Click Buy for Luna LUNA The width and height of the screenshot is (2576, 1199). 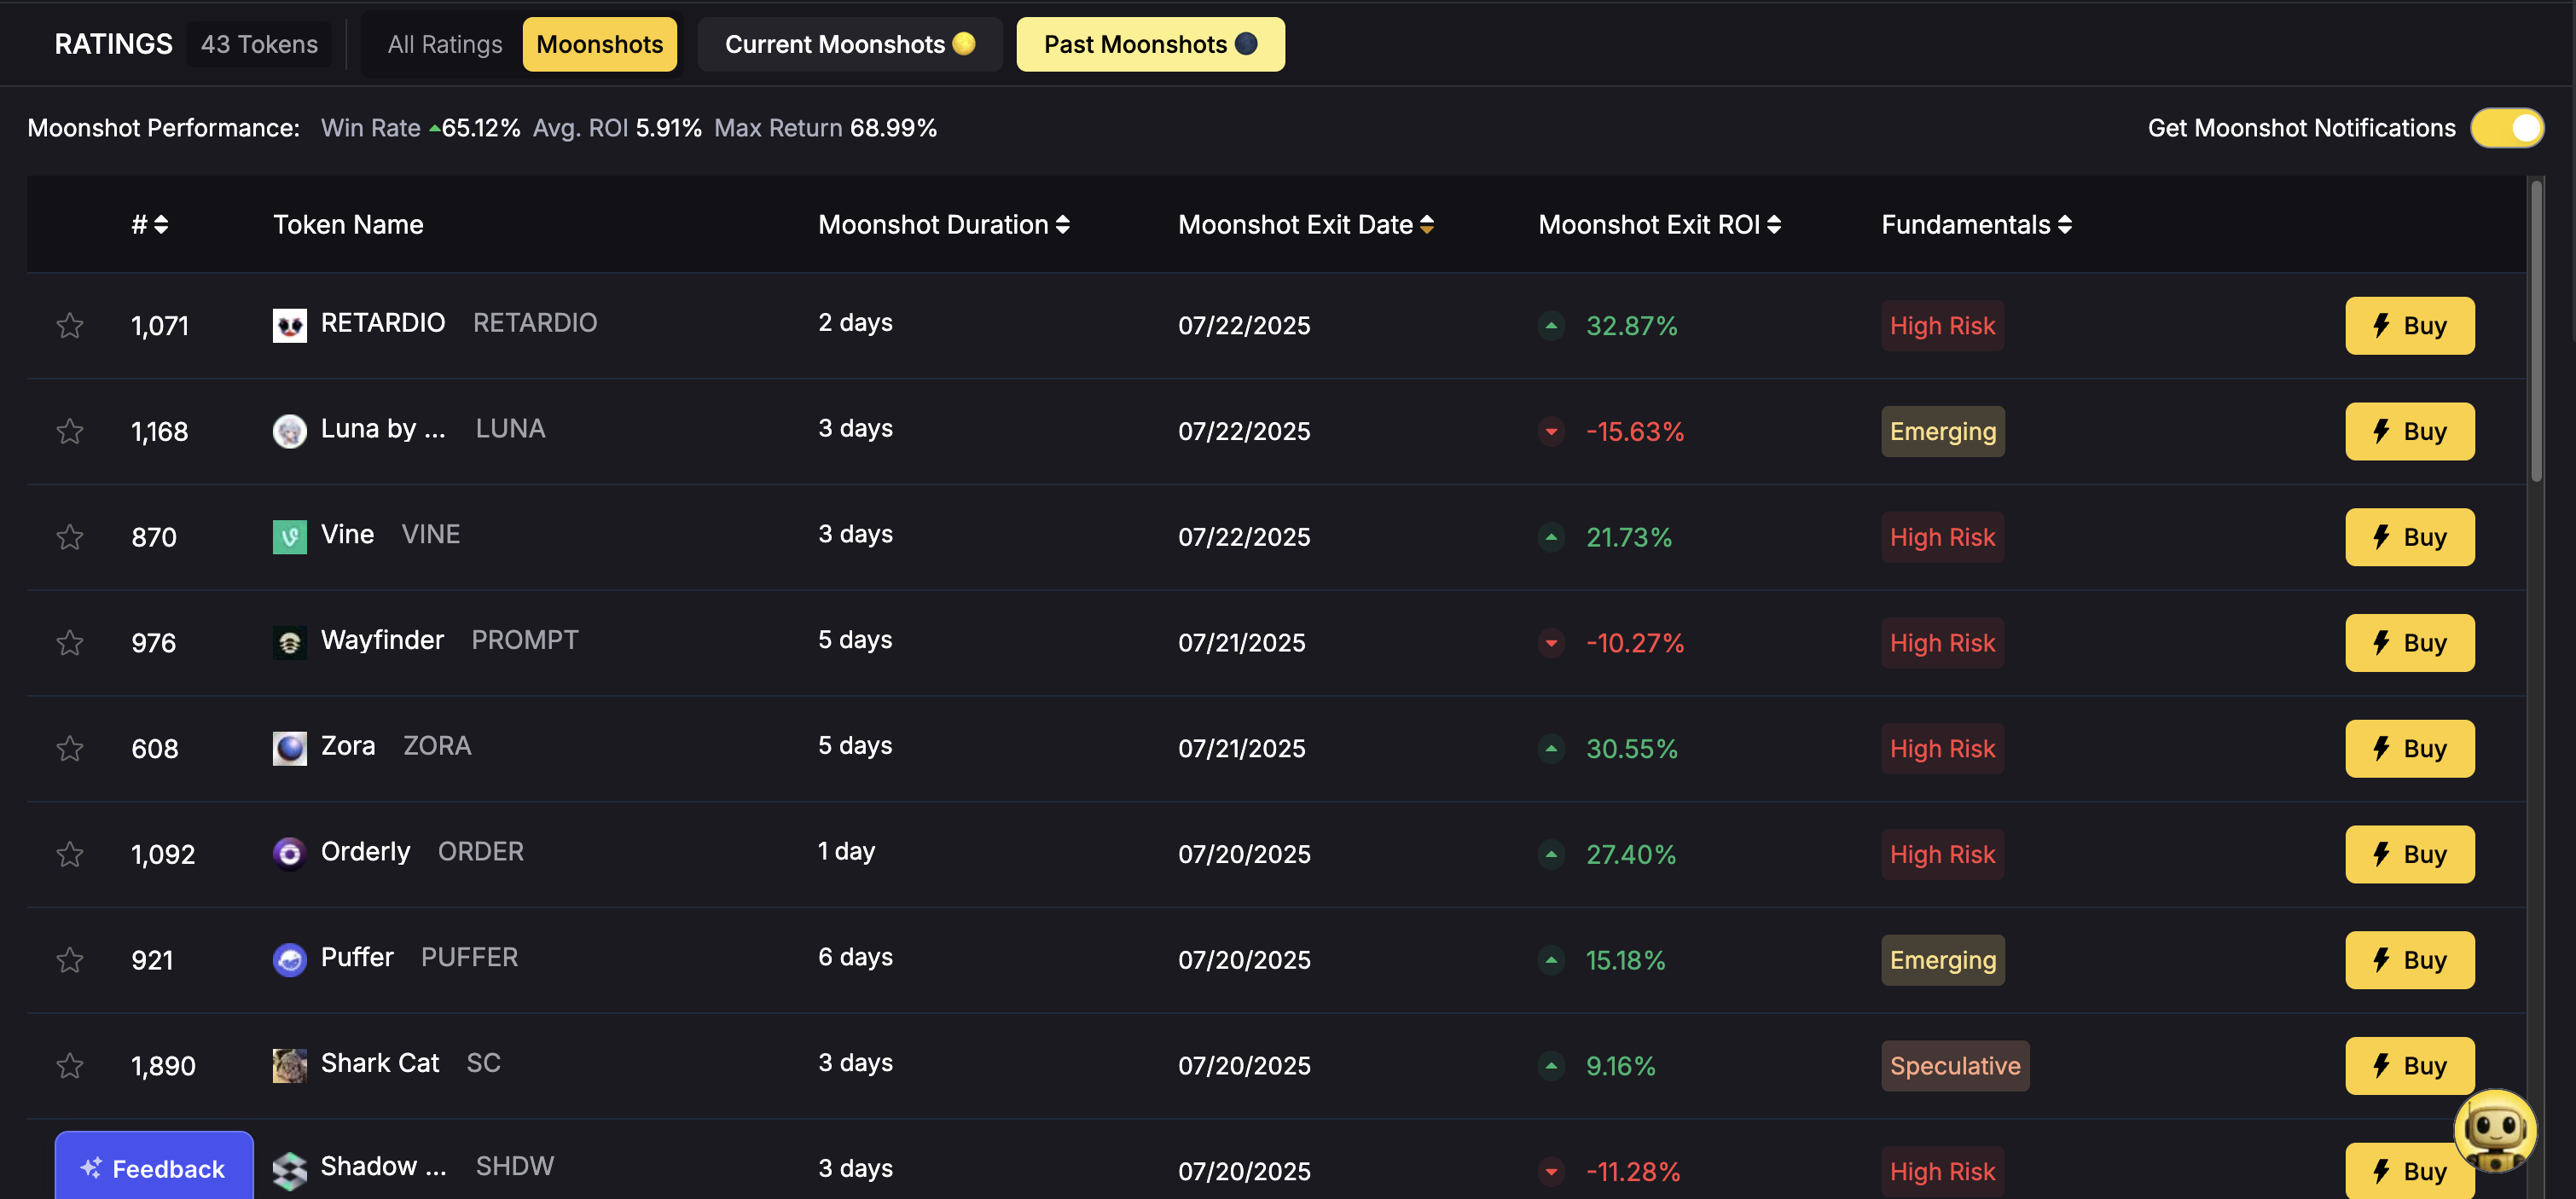click(x=2409, y=432)
